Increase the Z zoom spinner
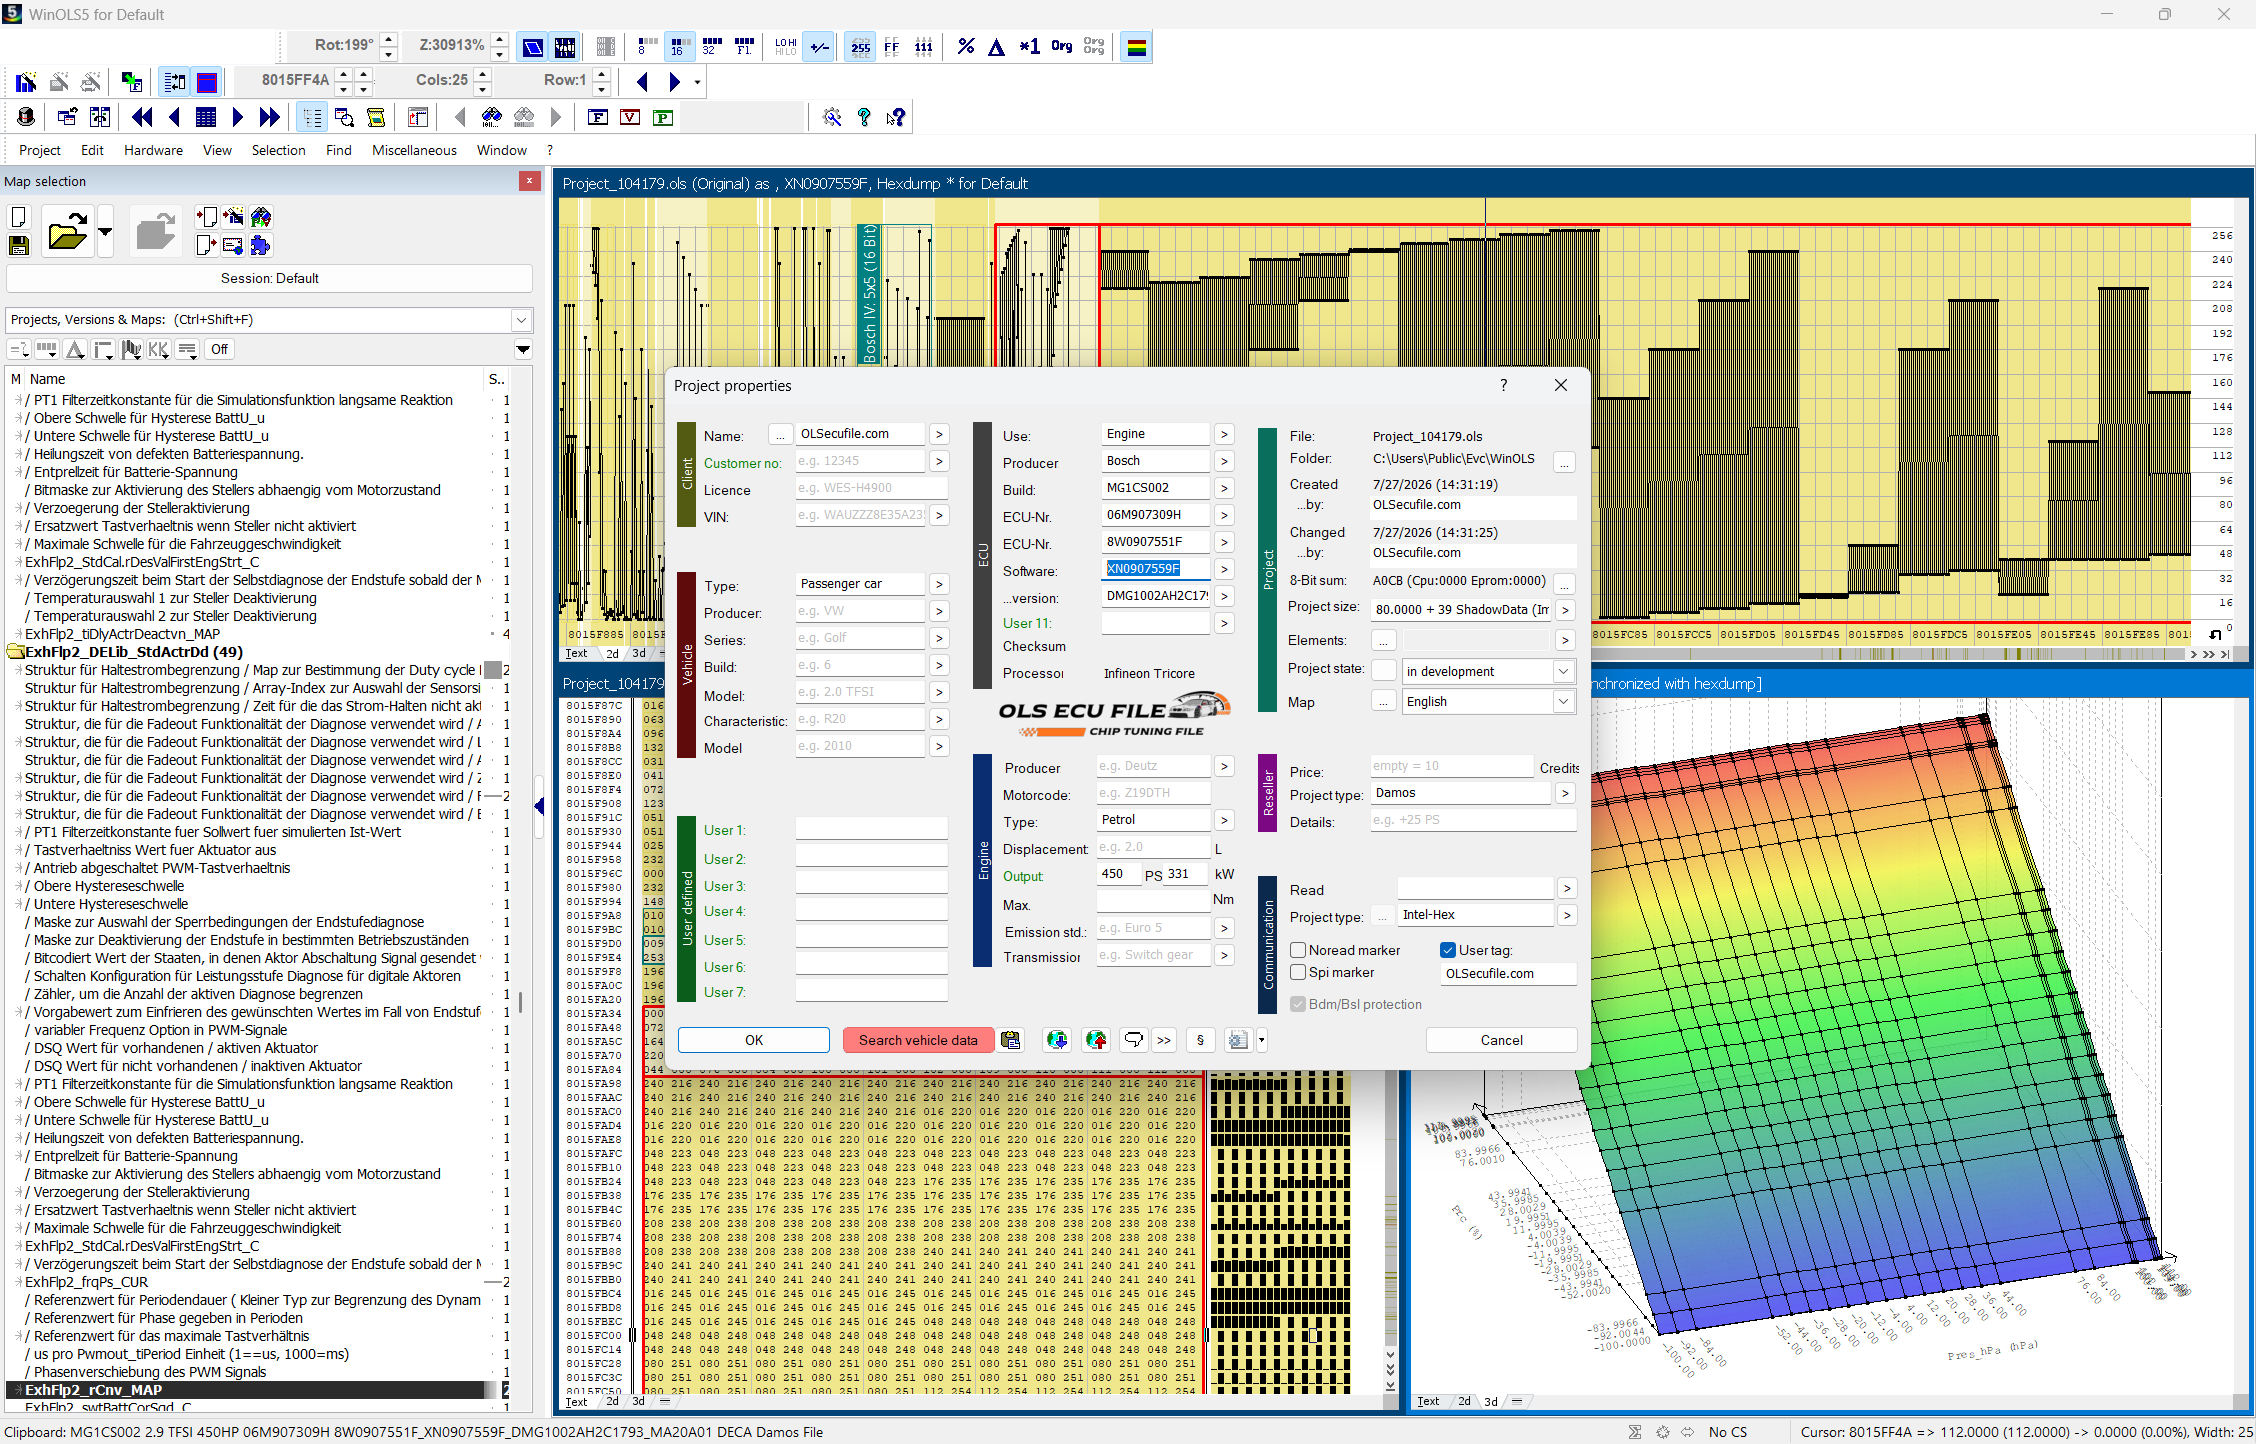 click(x=500, y=40)
